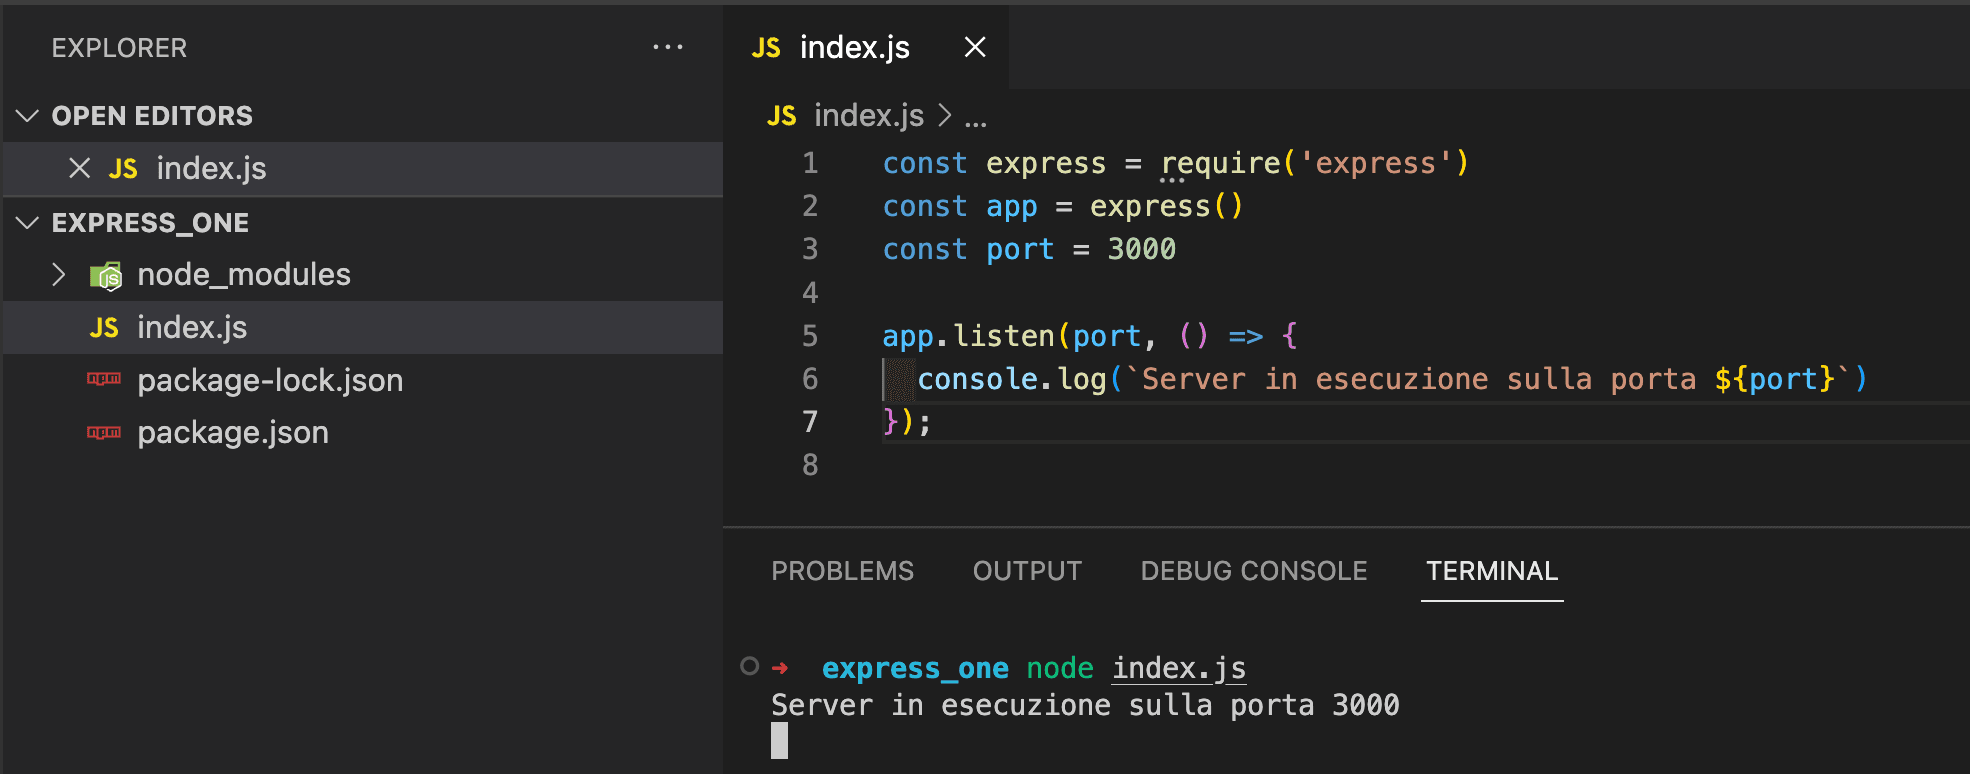Click npm icon beside package.json
Screen dimensions: 1970x774
pyautogui.click(x=104, y=432)
